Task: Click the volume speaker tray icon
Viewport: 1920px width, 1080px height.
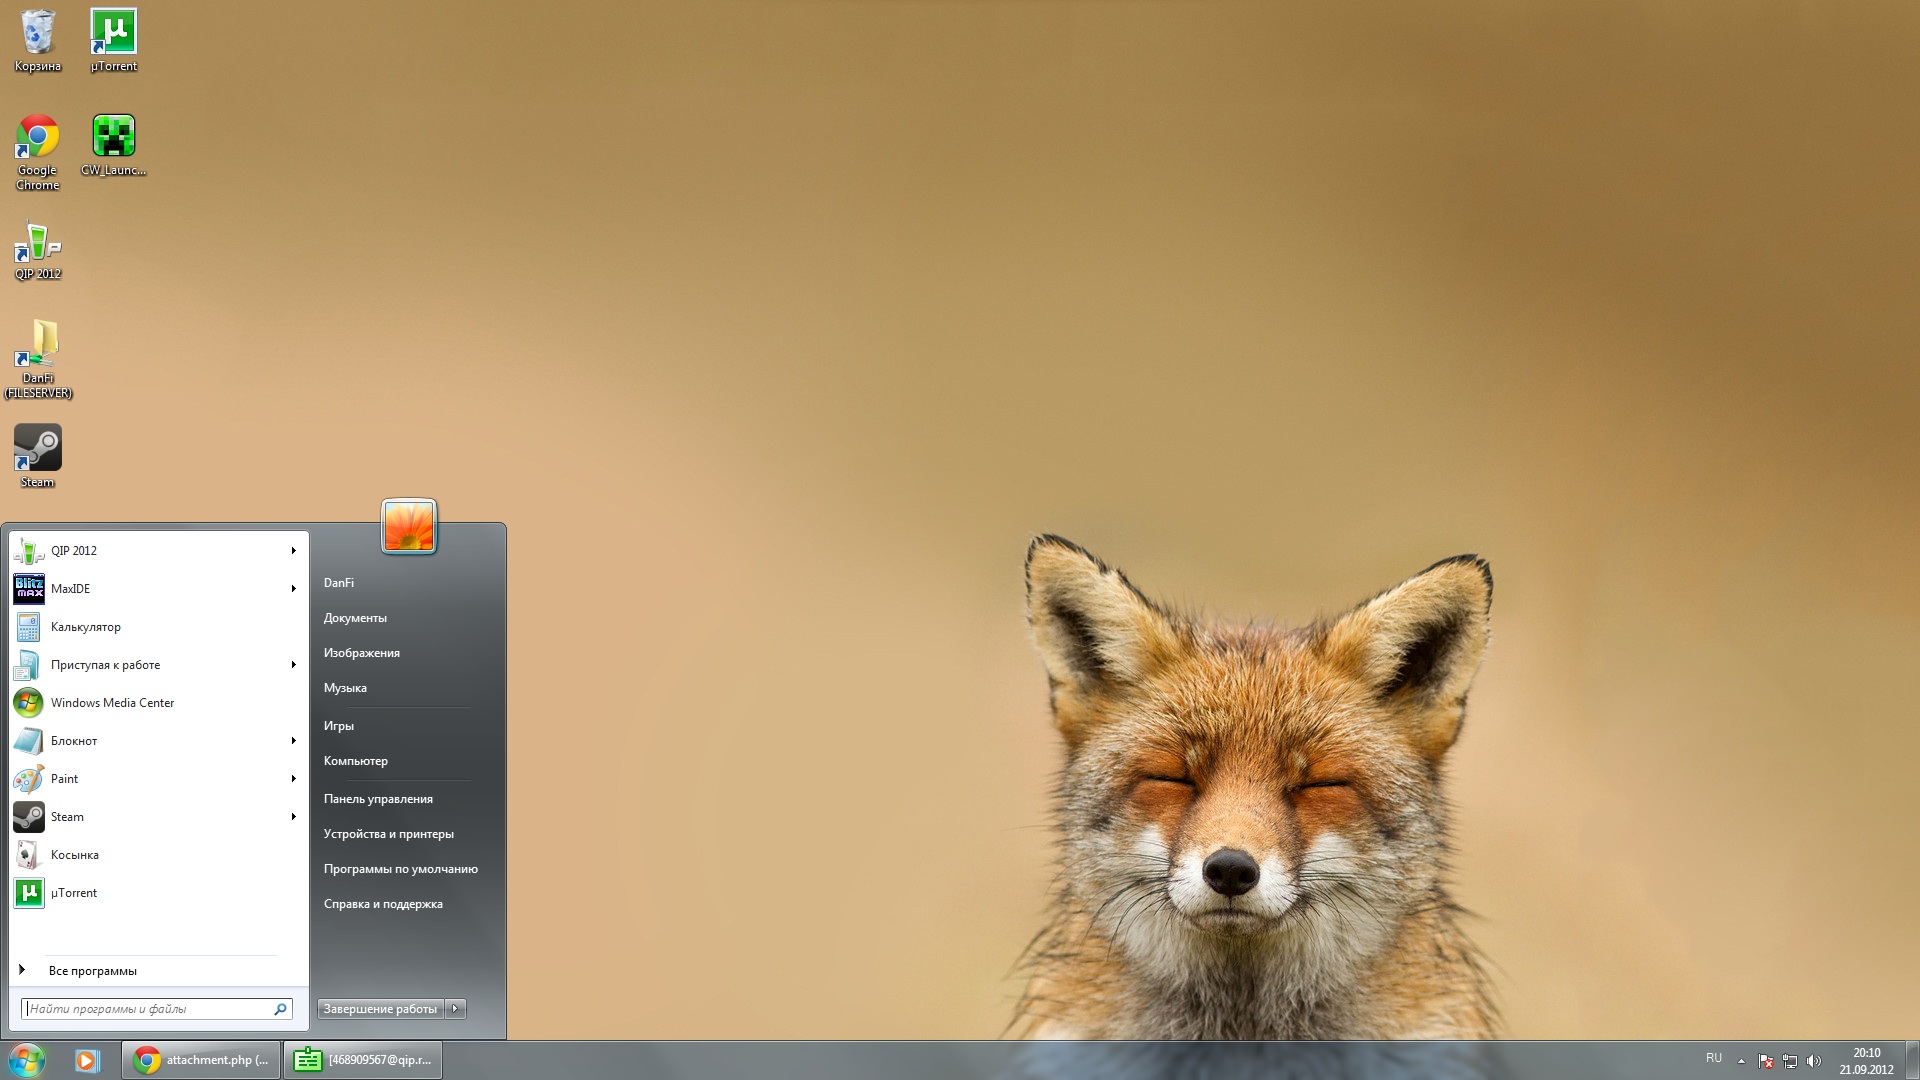Action: tap(1814, 1061)
